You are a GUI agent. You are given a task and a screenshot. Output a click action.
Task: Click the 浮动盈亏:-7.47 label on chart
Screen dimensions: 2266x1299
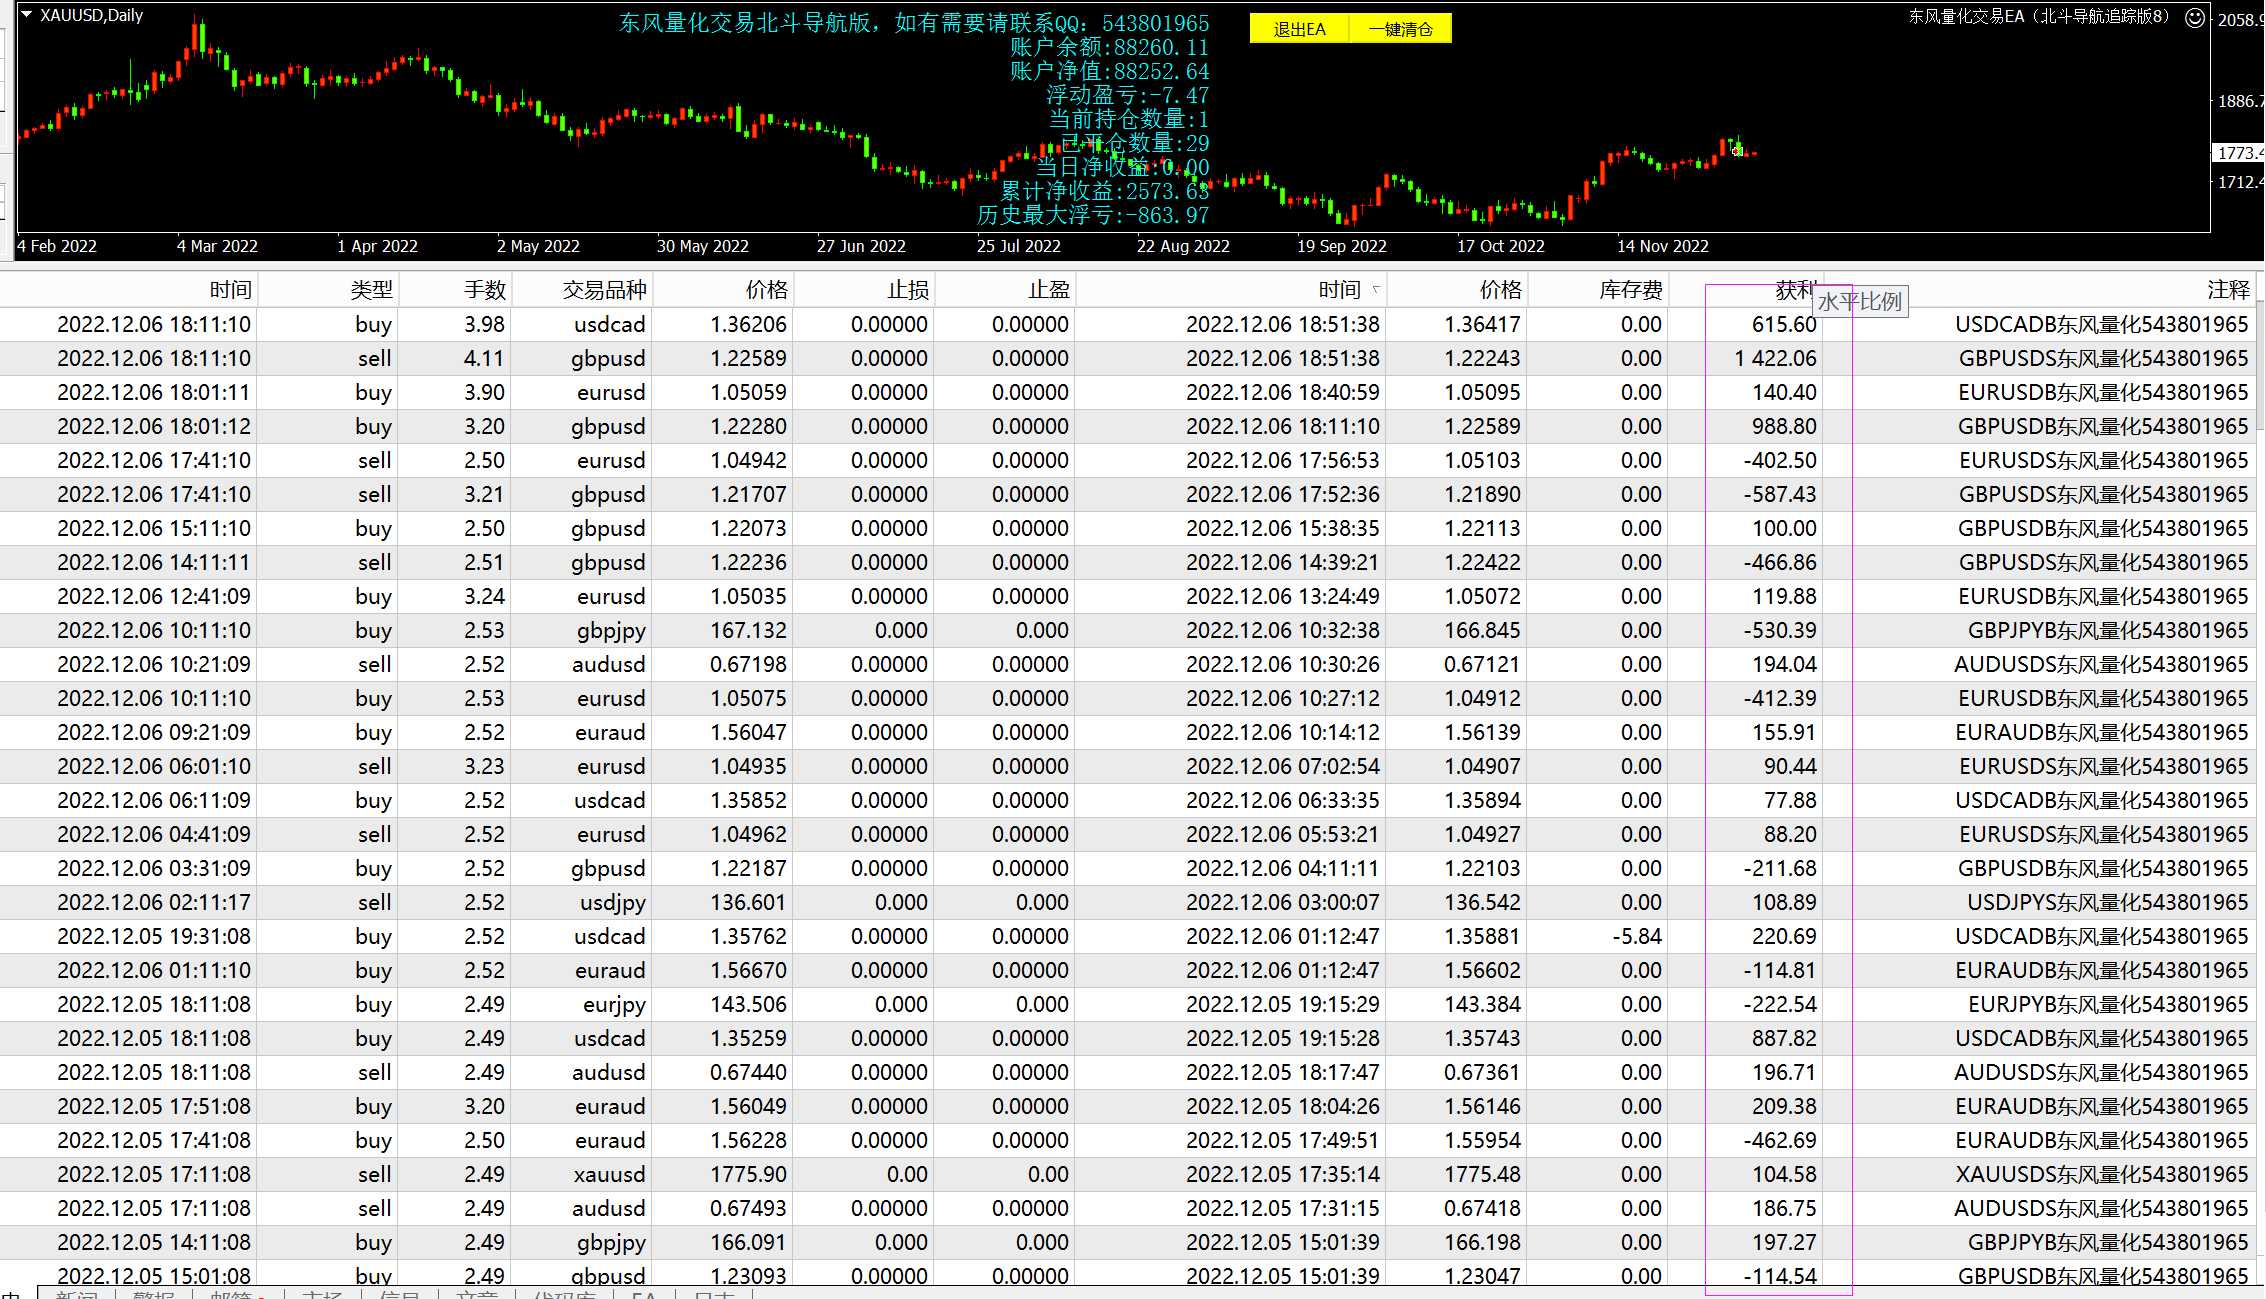pyautogui.click(x=1127, y=95)
